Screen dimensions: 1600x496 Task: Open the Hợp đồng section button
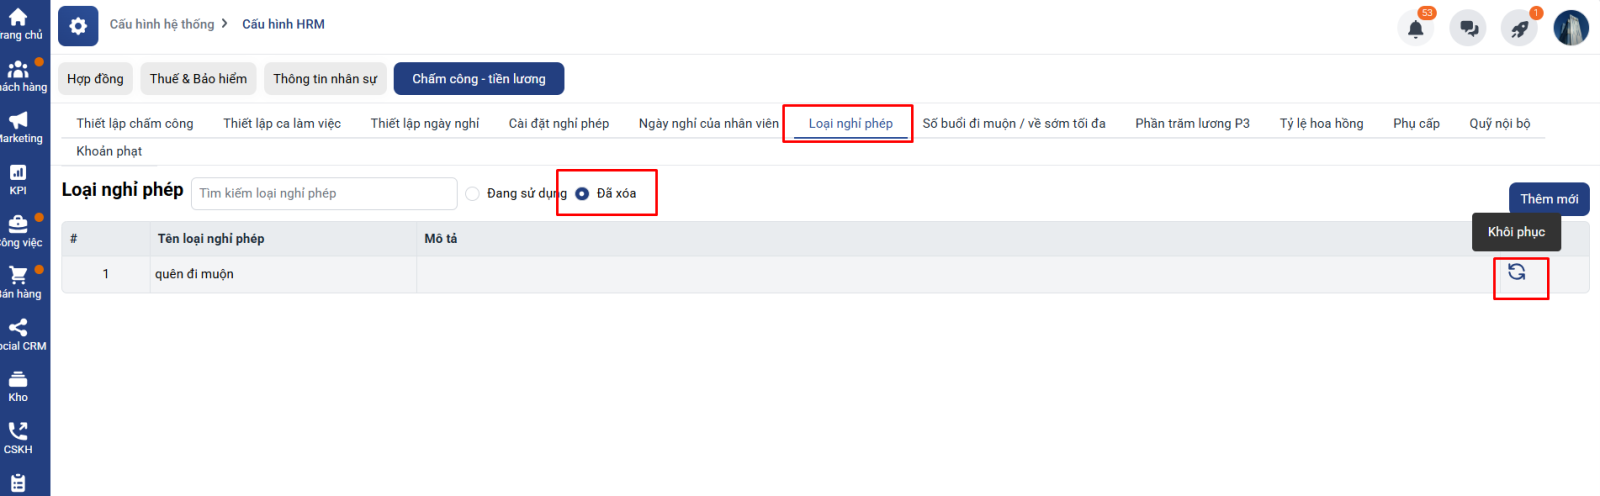coord(95,79)
